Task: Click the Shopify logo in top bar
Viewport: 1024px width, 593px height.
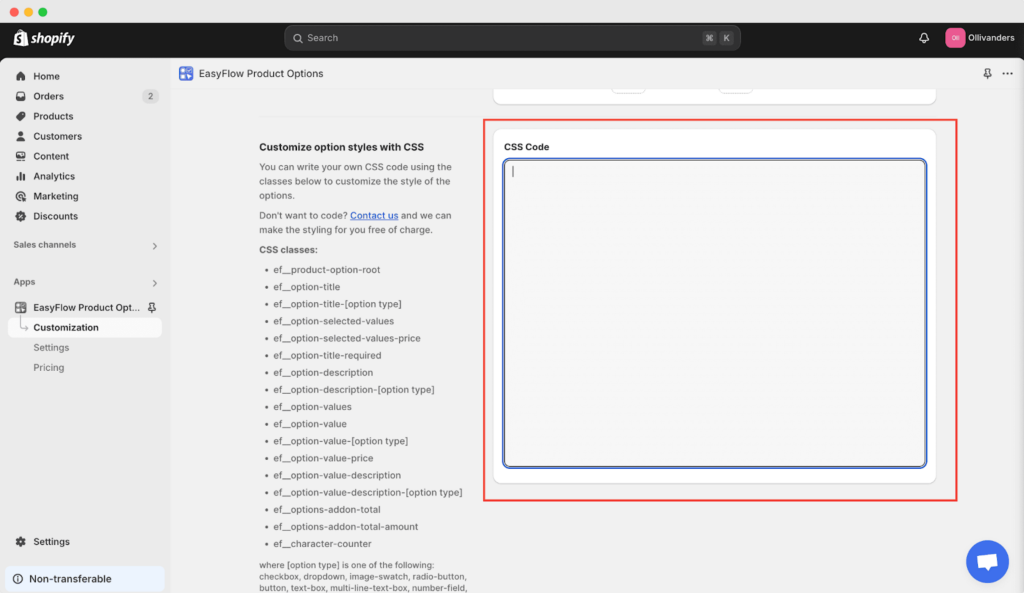Action: 44,38
